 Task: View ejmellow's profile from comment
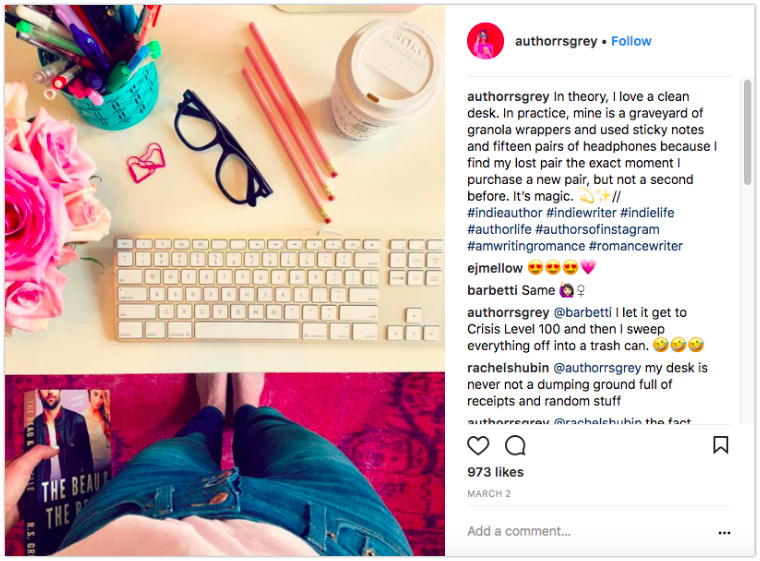(495, 268)
